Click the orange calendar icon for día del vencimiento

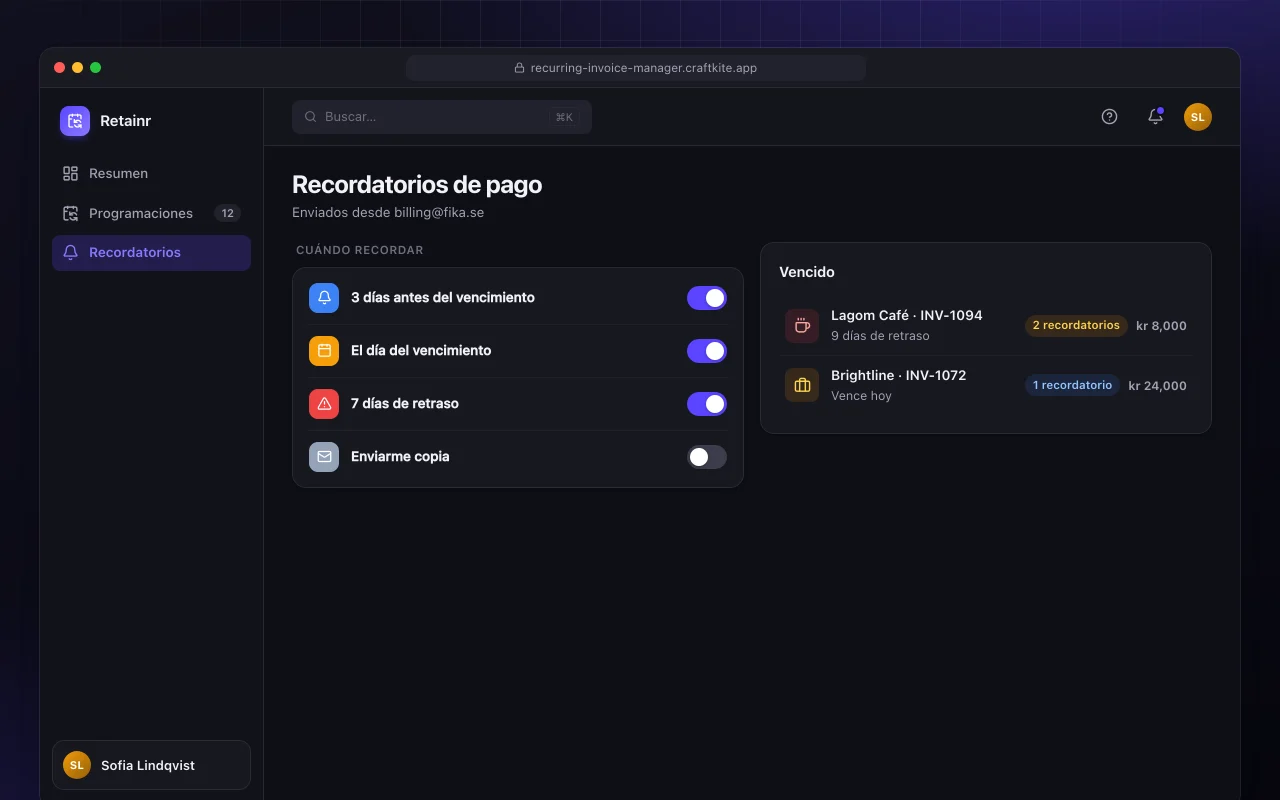pyautogui.click(x=324, y=351)
